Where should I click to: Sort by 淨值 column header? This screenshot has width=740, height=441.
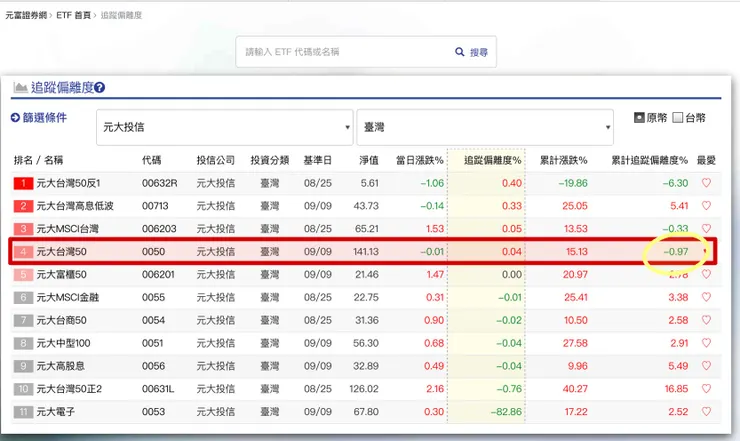[x=369, y=160]
